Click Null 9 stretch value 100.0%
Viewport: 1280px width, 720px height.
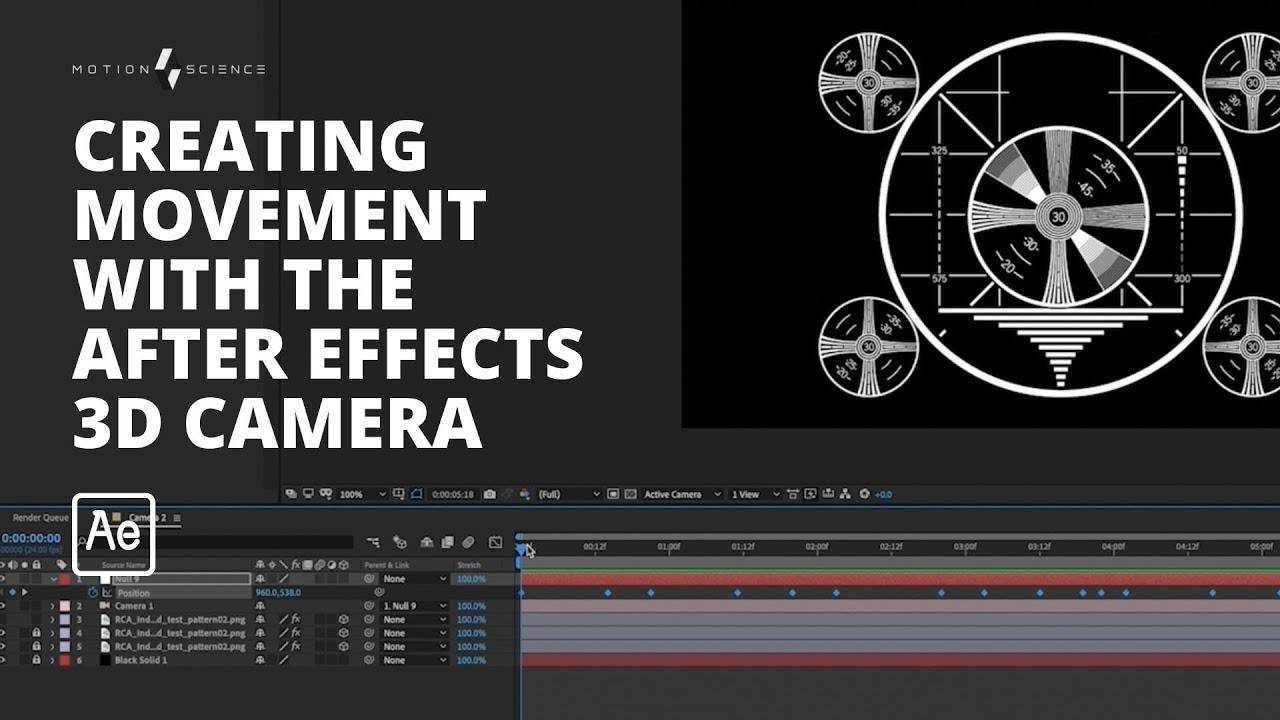(x=471, y=579)
